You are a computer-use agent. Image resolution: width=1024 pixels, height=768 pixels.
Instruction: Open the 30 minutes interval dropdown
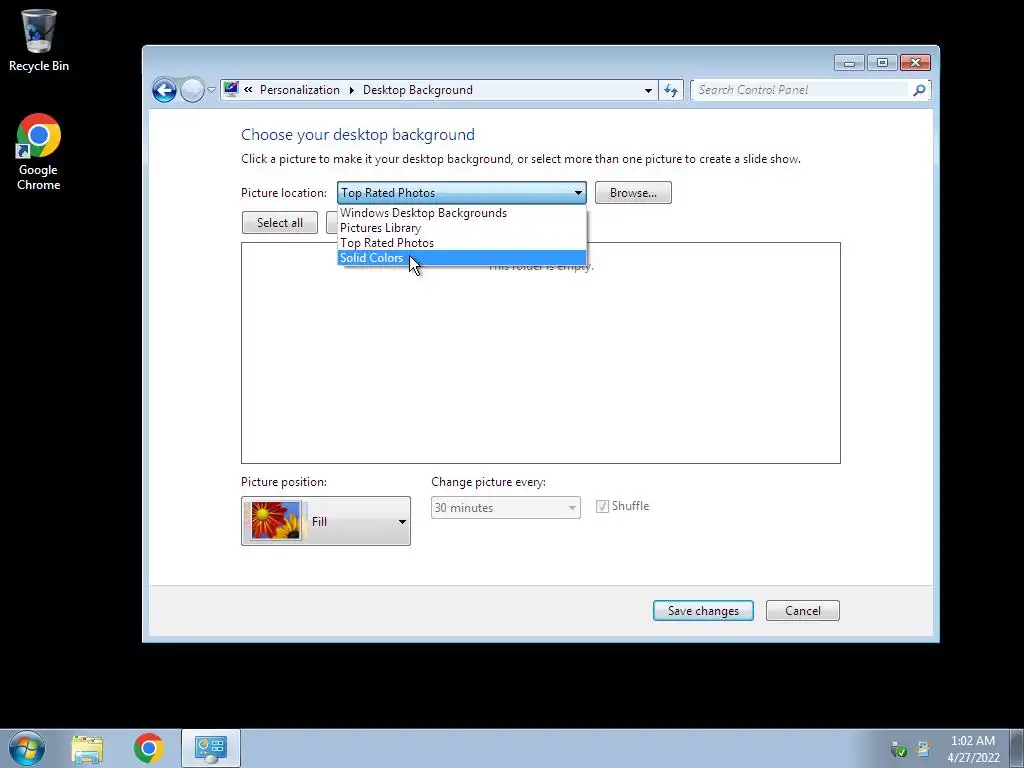pos(505,507)
